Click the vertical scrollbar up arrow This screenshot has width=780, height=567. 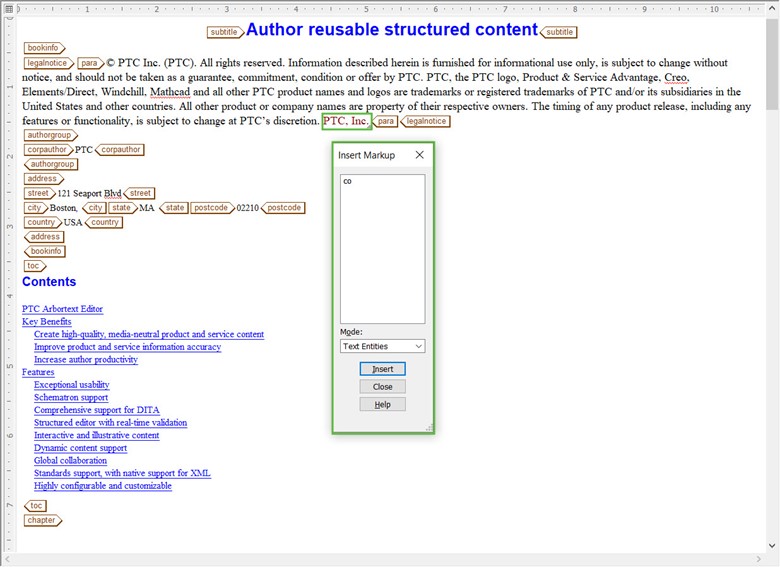tap(772, 9)
